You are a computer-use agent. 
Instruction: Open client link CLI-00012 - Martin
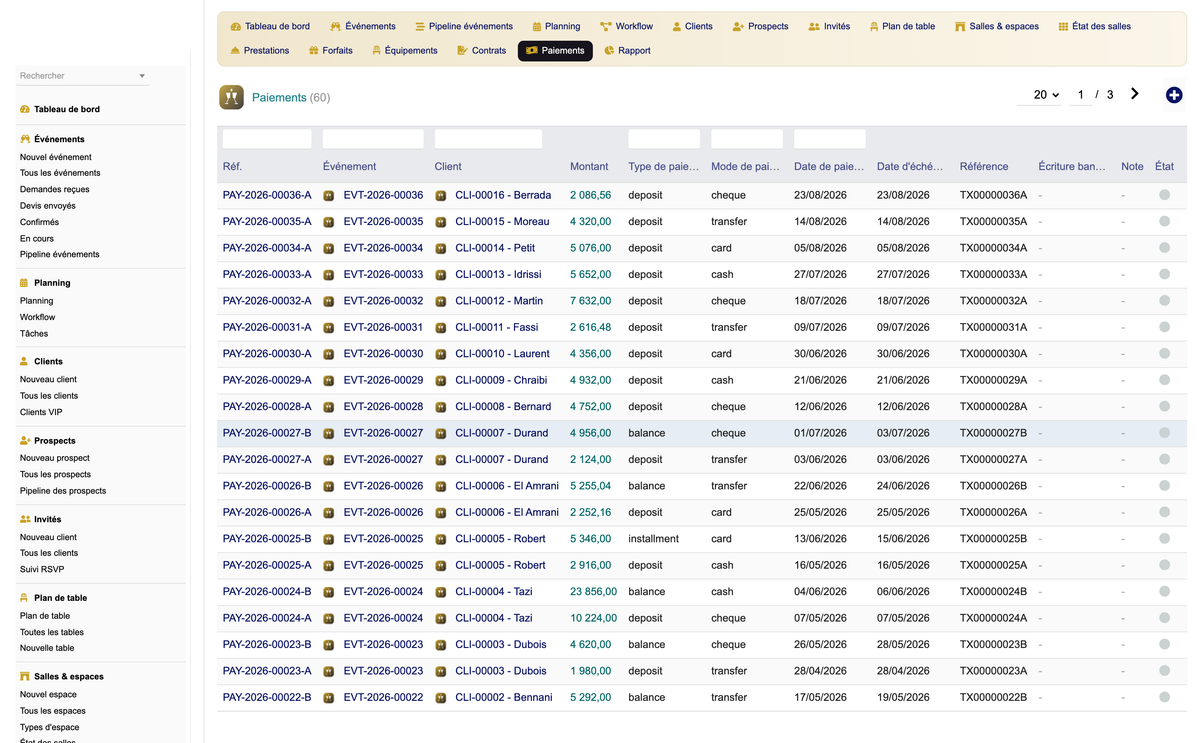[x=499, y=301]
